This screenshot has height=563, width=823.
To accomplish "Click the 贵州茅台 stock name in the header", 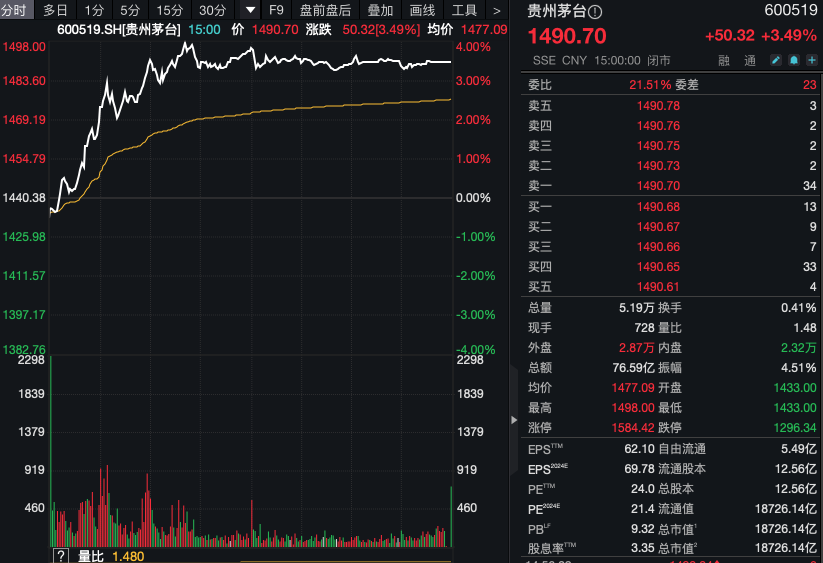I will (556, 11).
